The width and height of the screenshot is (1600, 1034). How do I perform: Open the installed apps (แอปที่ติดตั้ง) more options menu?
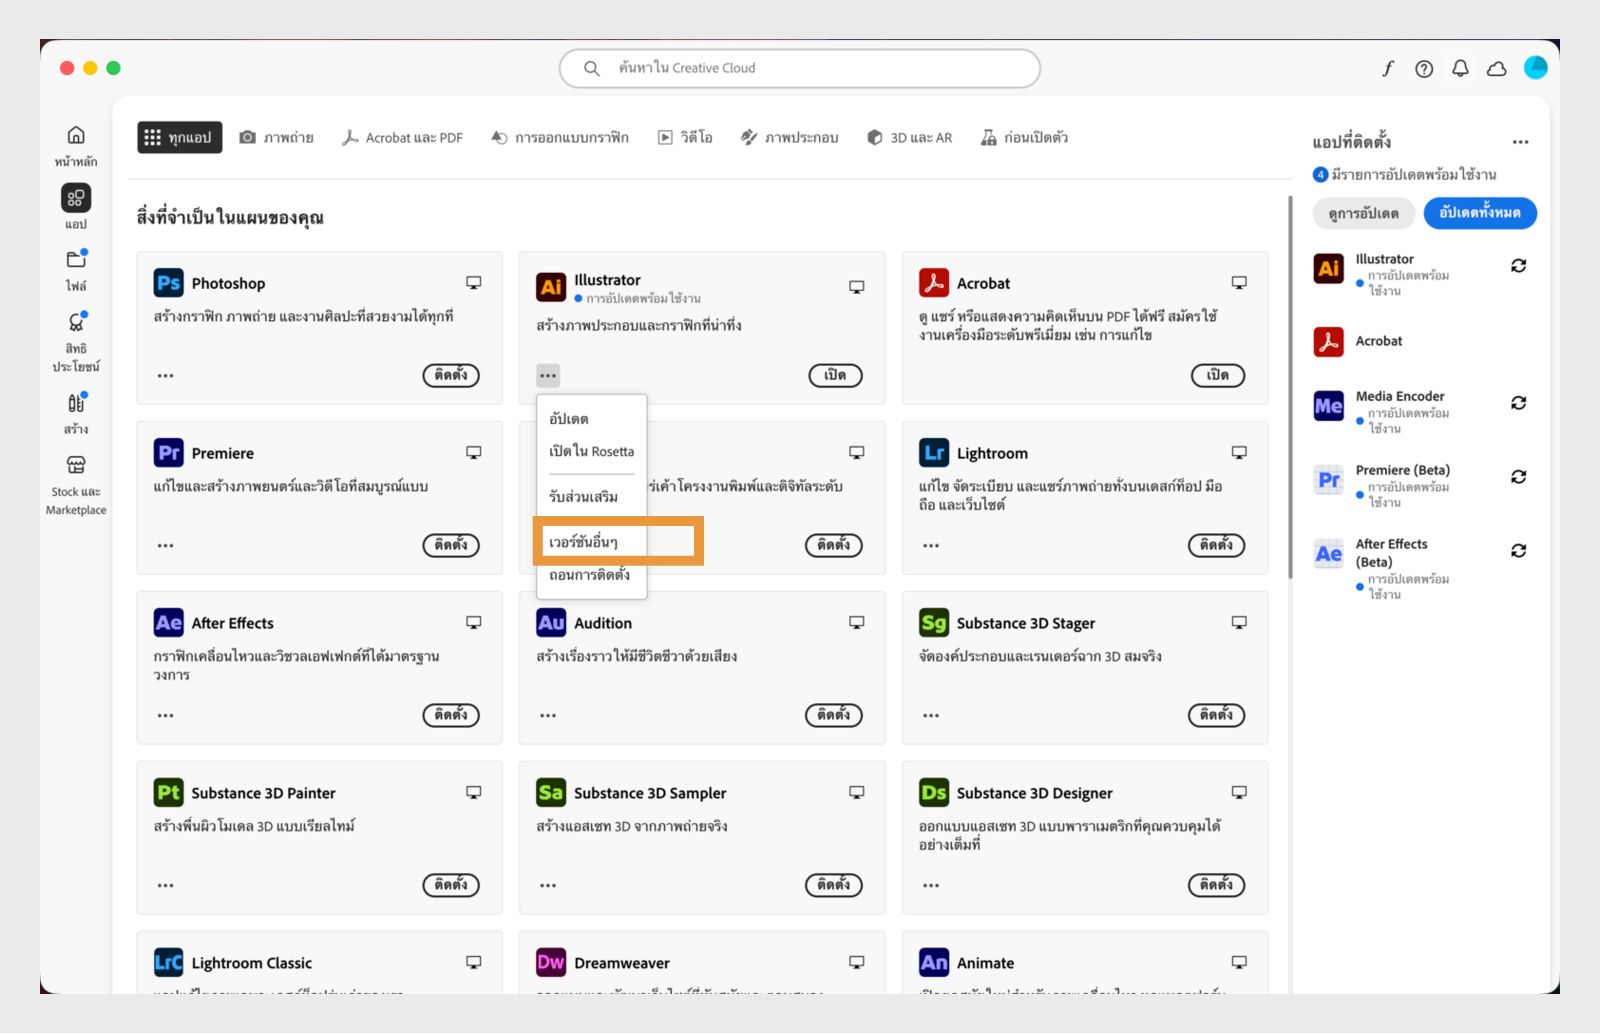click(x=1521, y=142)
